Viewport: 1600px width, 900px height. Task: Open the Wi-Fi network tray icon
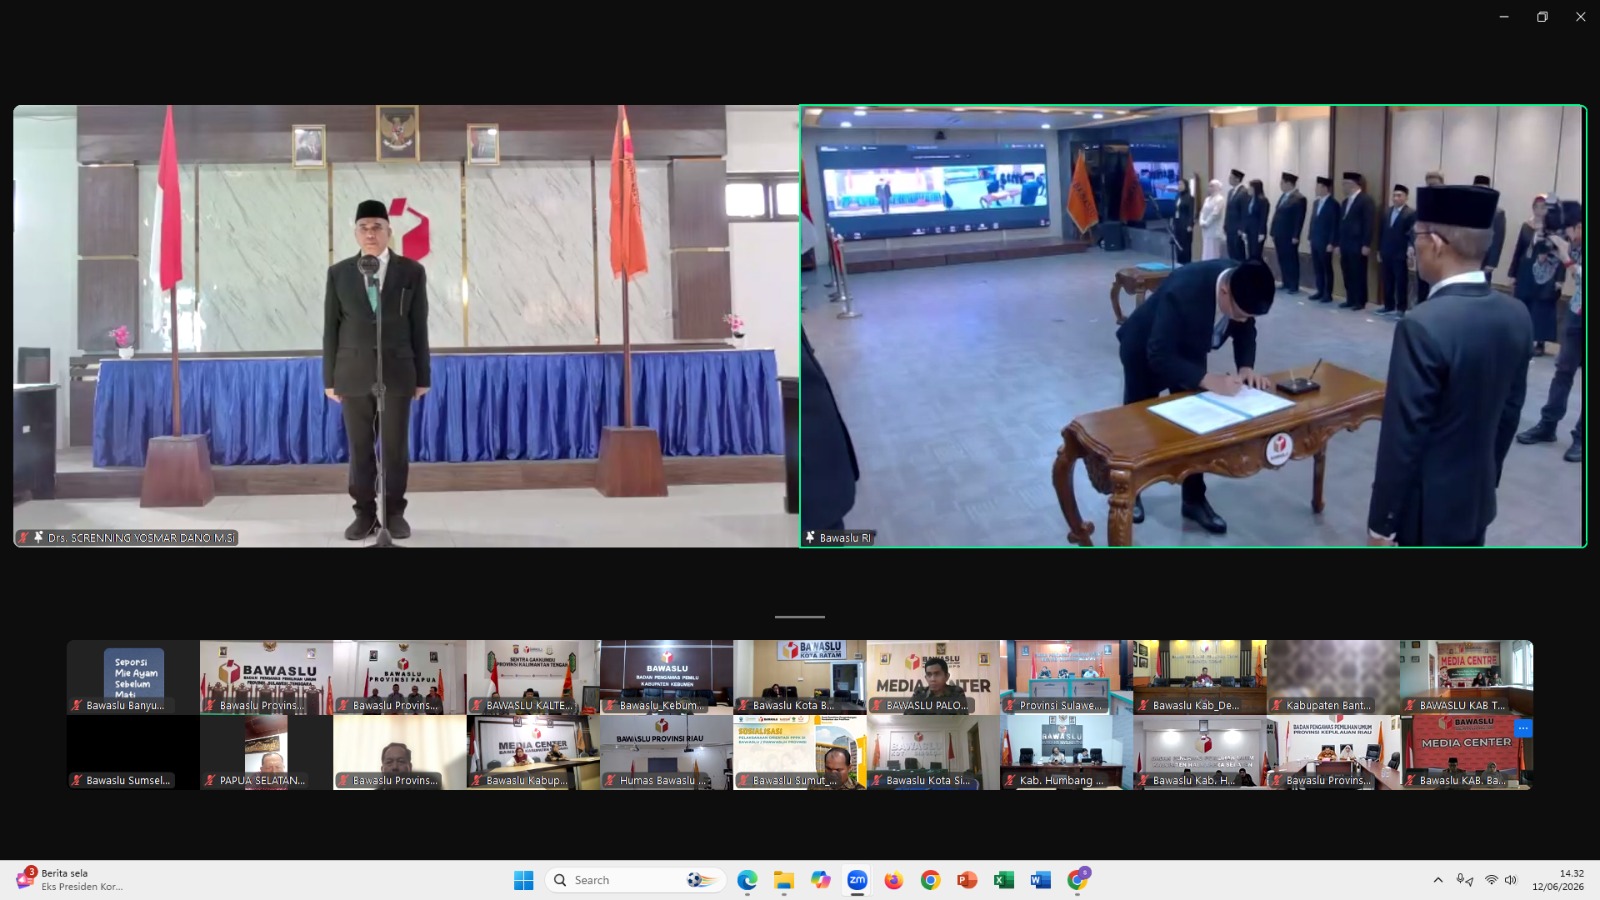pos(1491,880)
